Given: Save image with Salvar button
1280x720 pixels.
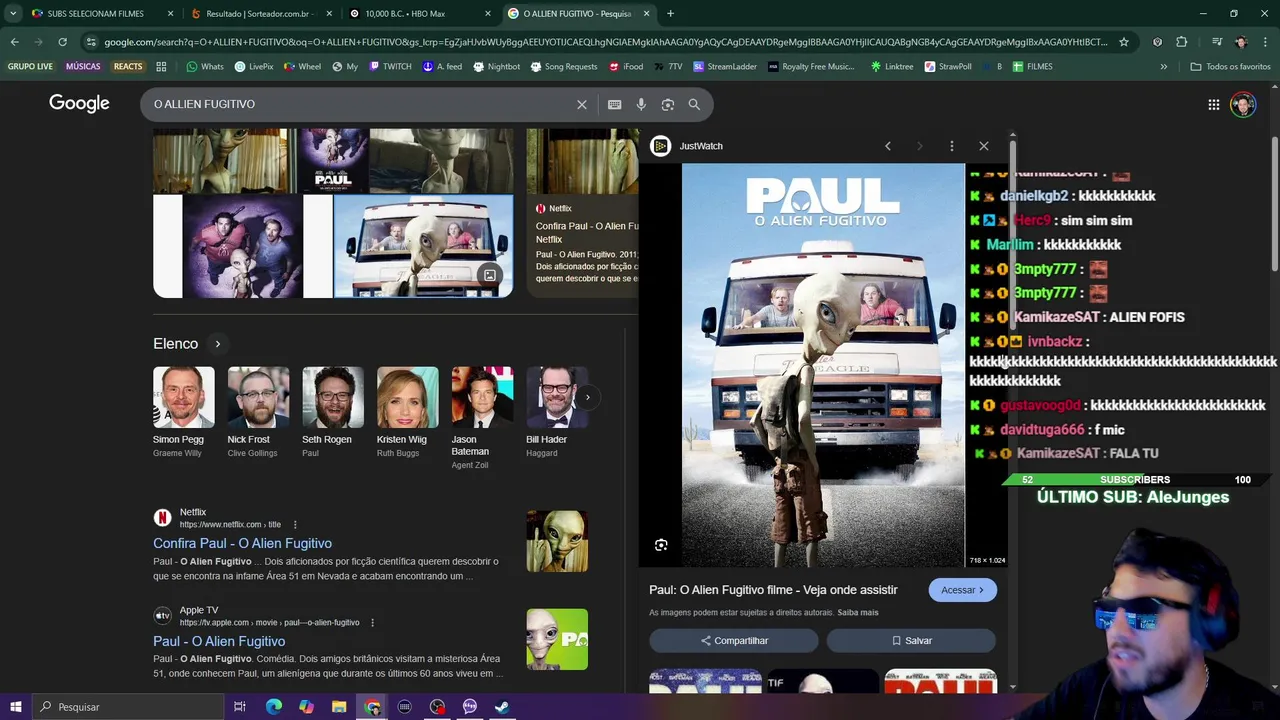Looking at the screenshot, I should click(911, 641).
